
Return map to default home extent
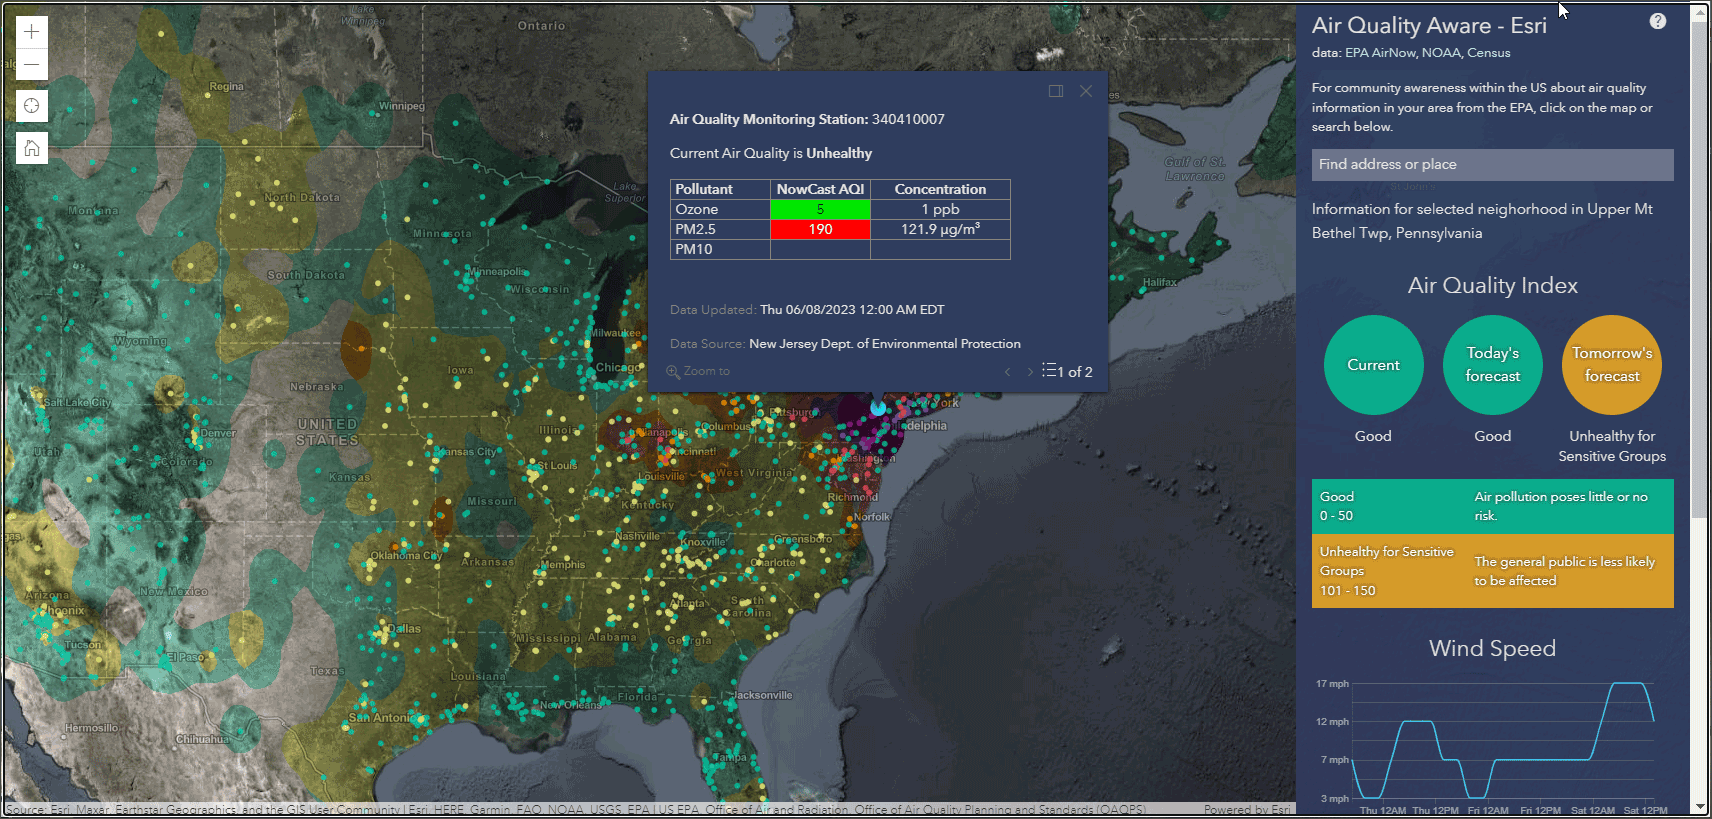[32, 148]
